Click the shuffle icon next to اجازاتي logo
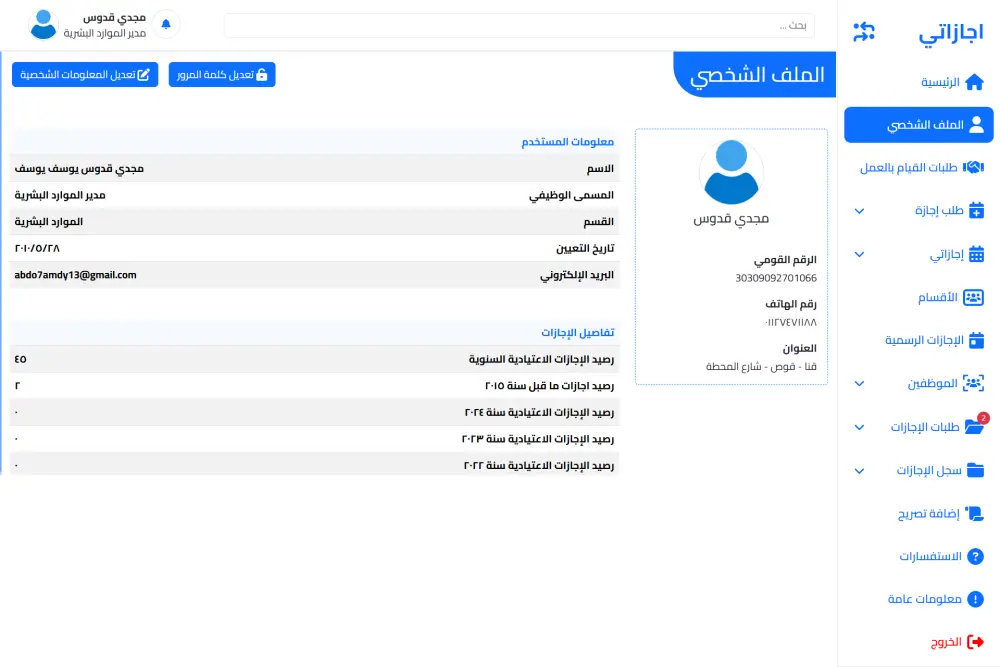Screen dimensions: 1000x667 tap(862, 32)
